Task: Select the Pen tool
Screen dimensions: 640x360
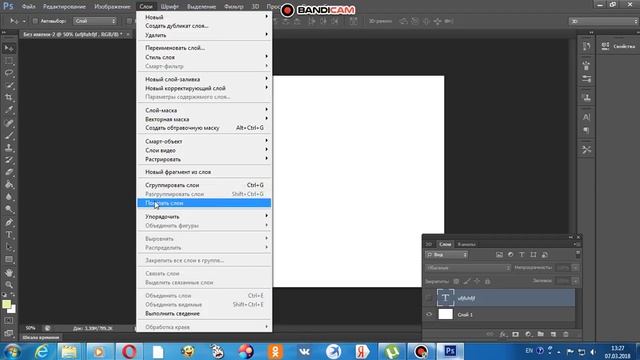Action: click(x=9, y=222)
